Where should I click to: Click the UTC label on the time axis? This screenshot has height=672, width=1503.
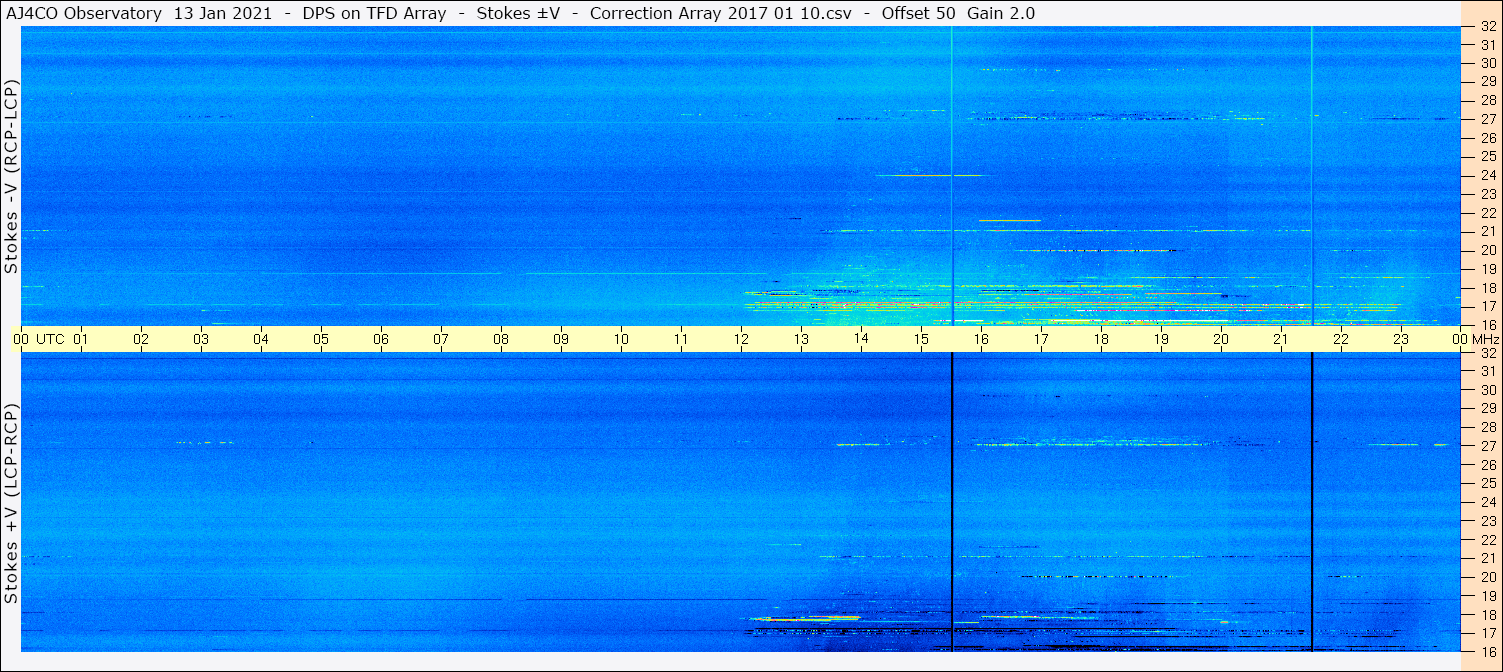point(51,339)
